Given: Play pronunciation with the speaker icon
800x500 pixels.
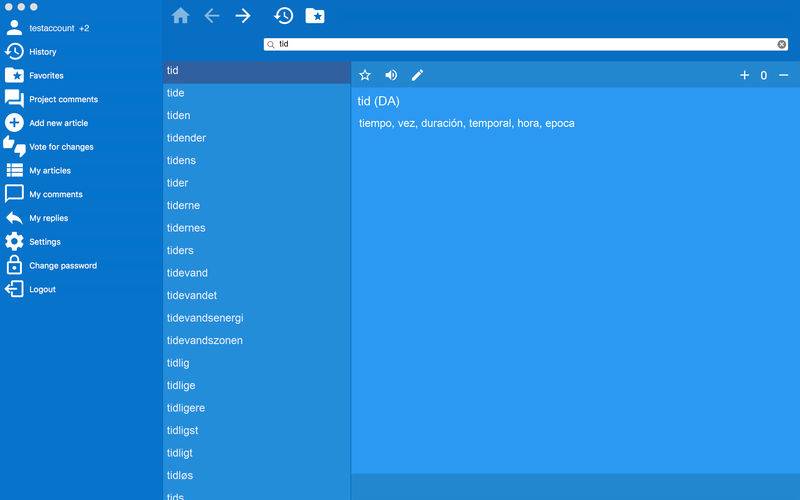Looking at the screenshot, I should 391,75.
